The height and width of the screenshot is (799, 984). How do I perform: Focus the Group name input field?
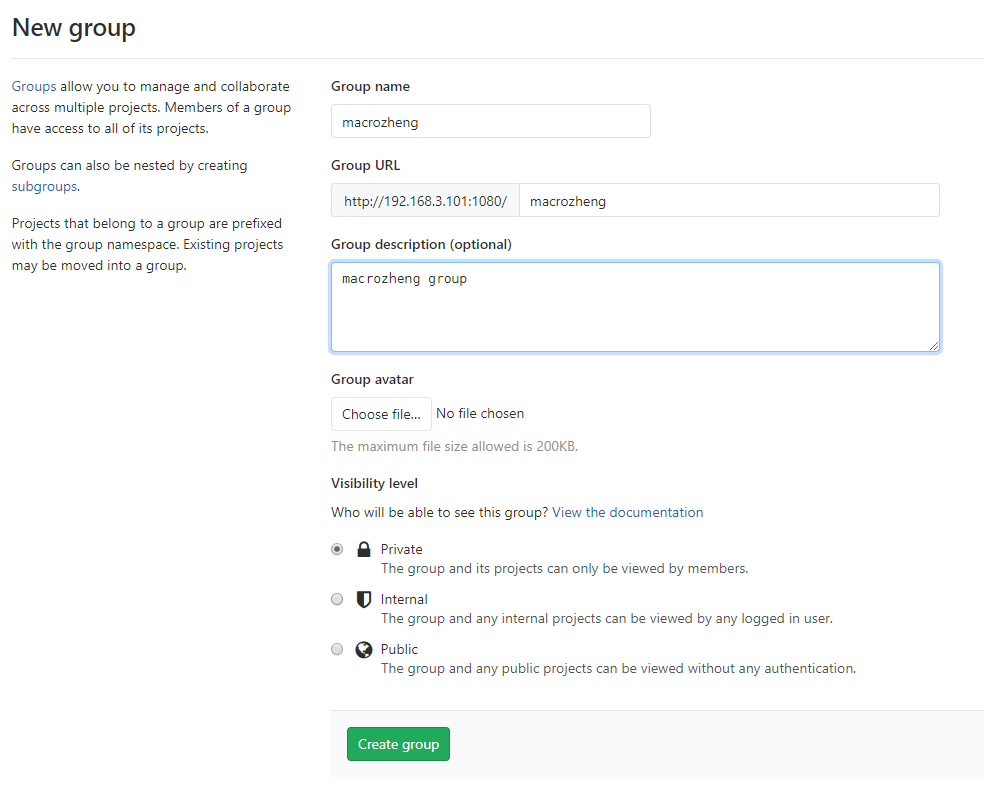(x=490, y=122)
